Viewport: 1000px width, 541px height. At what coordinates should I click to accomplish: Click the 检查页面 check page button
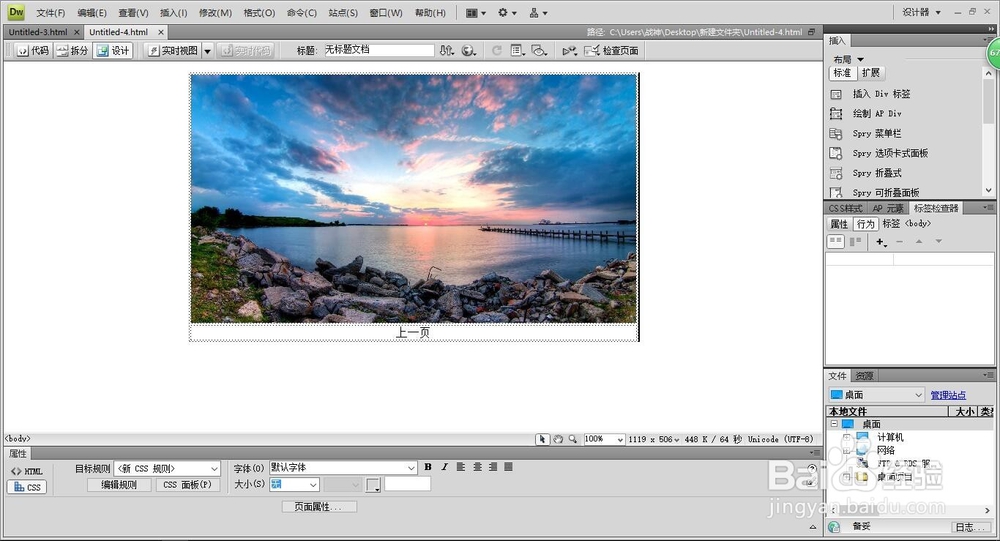pyautogui.click(x=611, y=50)
